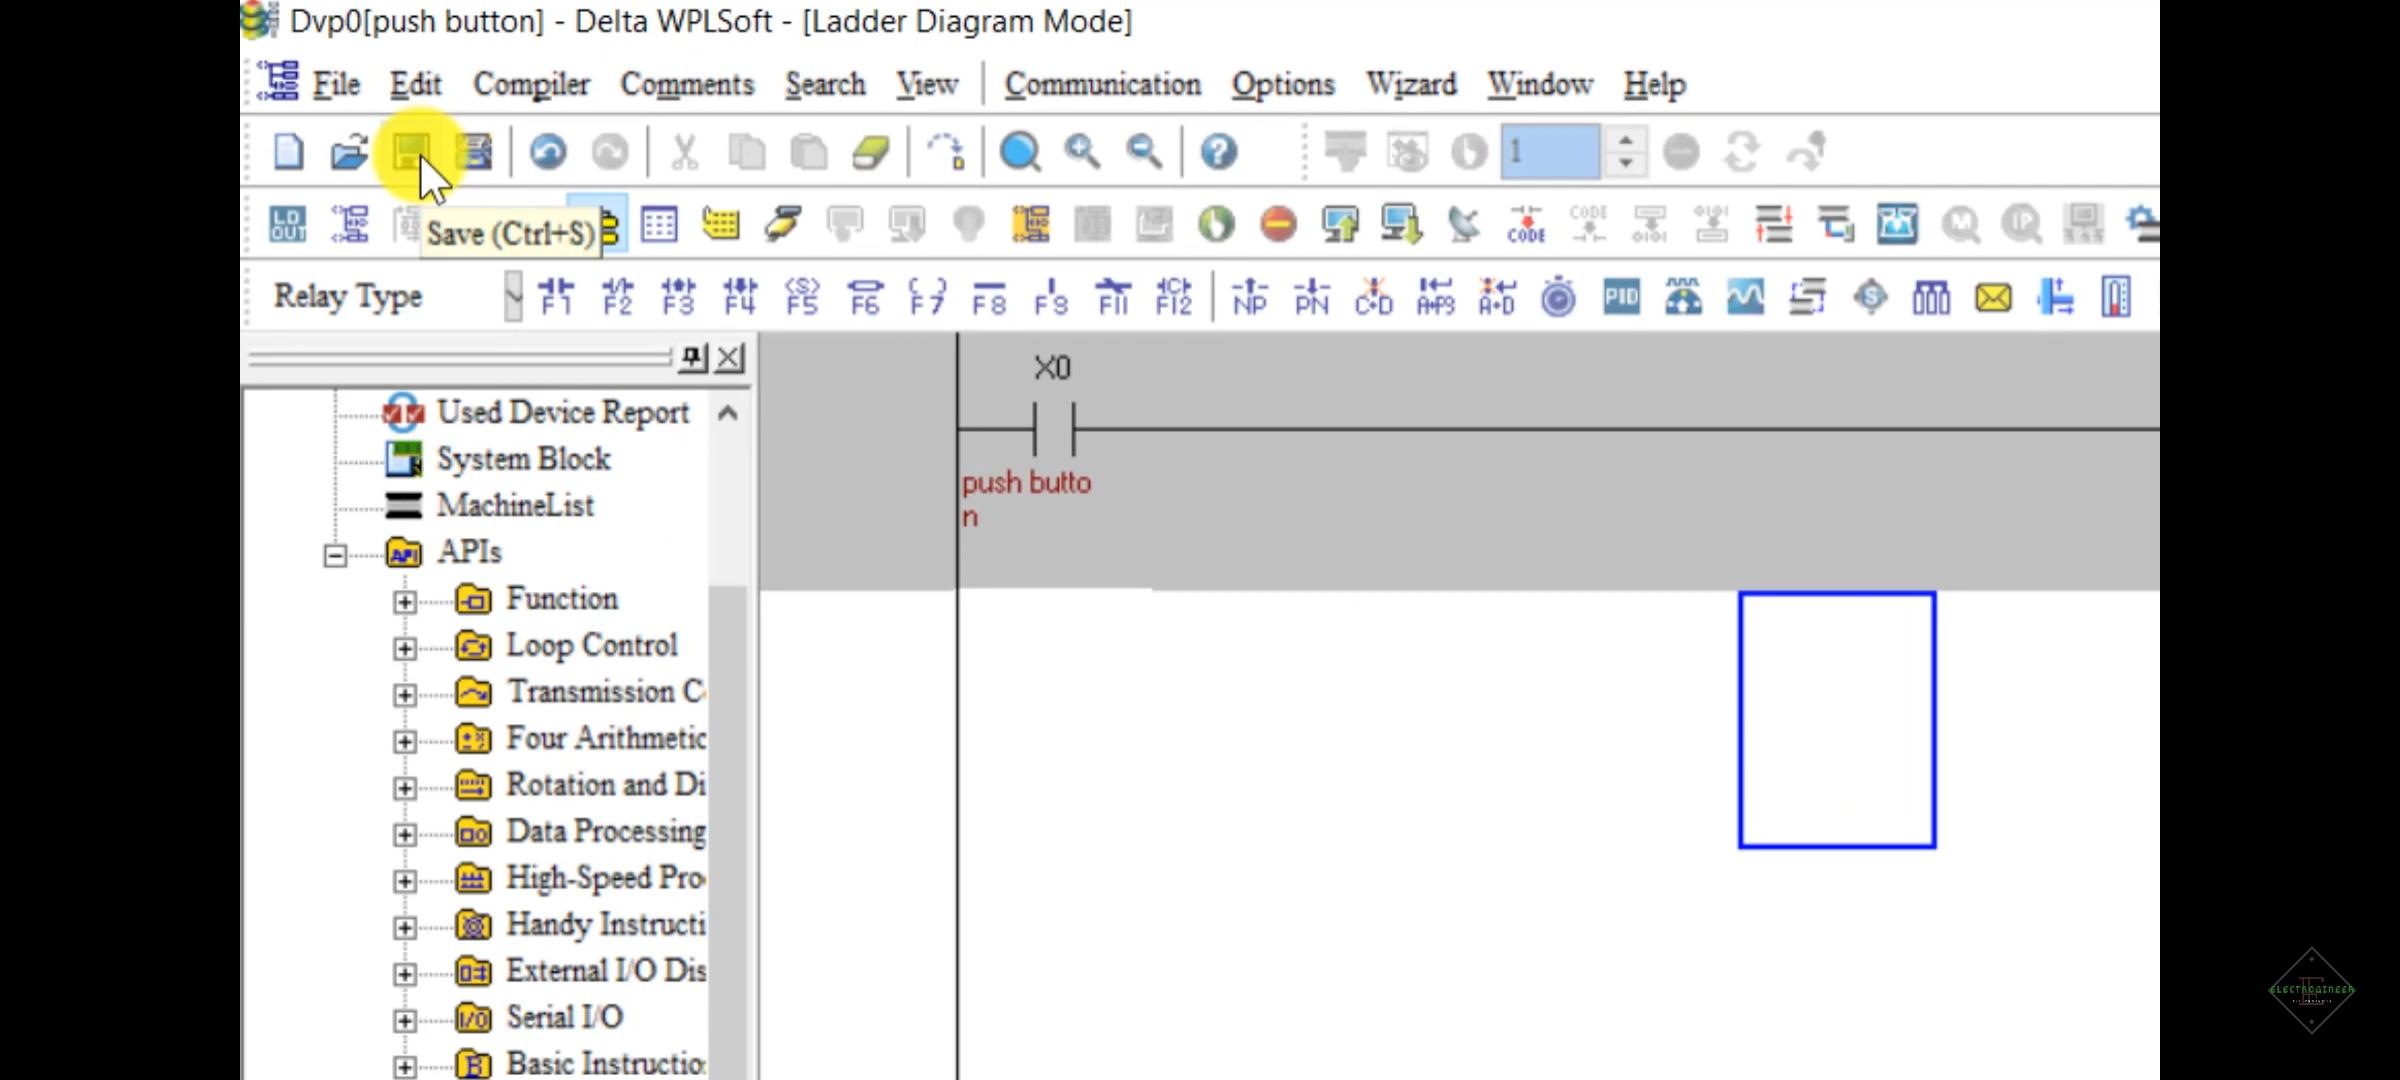
Task: Increase row number with the spinner up arrow
Action: point(1627,144)
